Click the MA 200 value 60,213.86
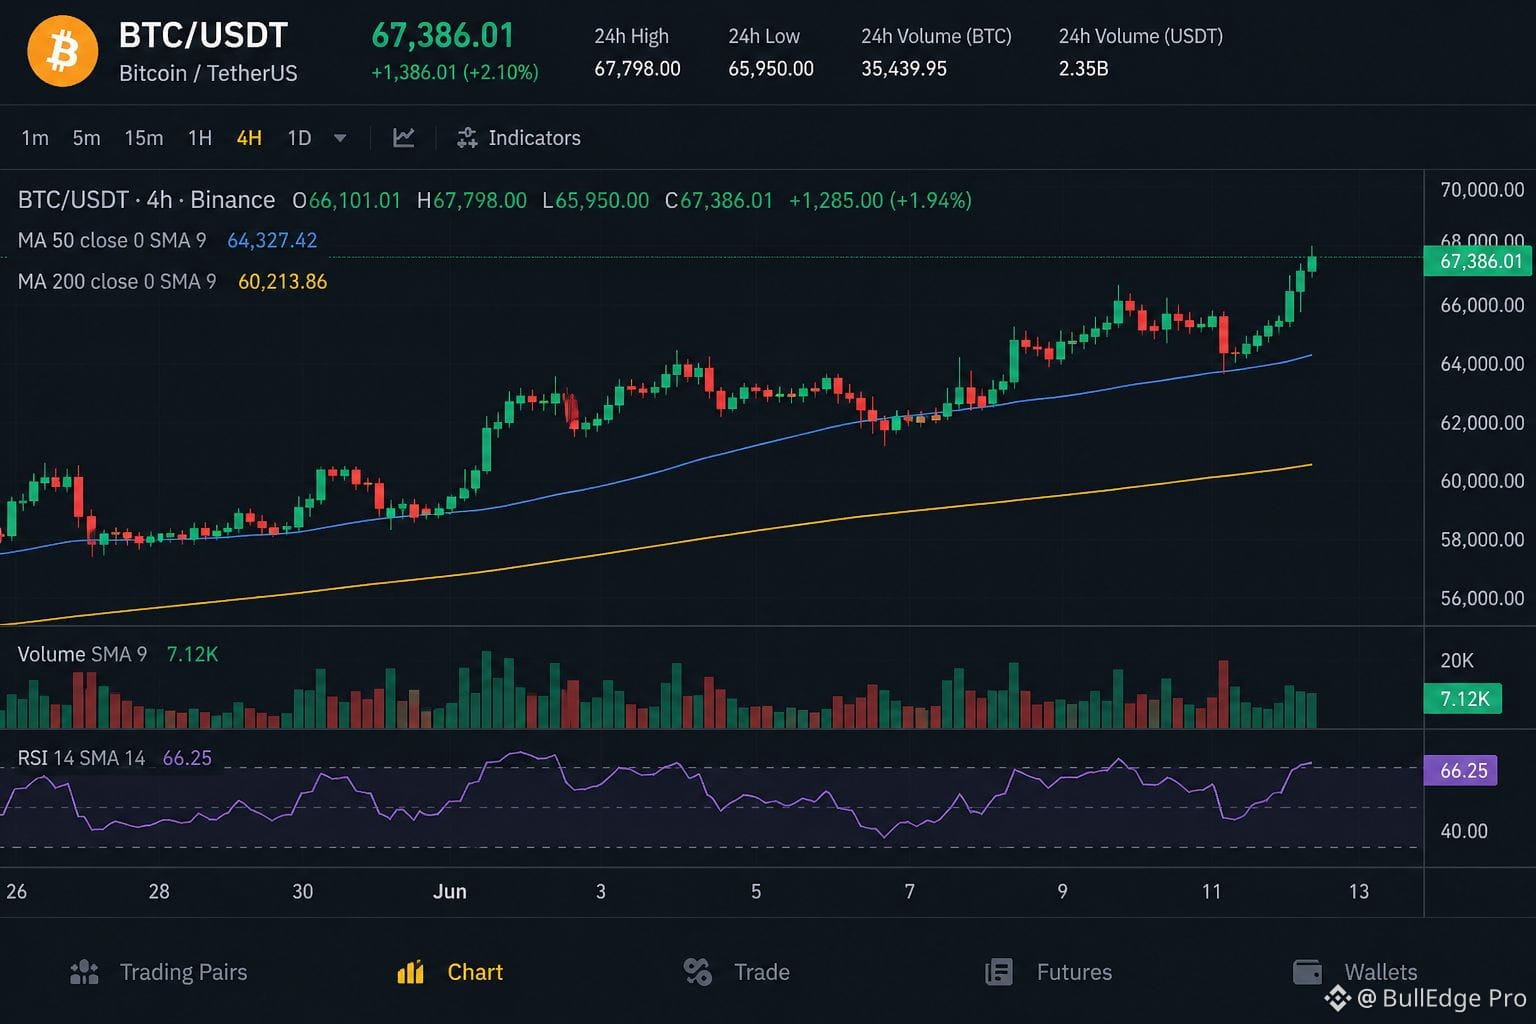 tap(282, 282)
